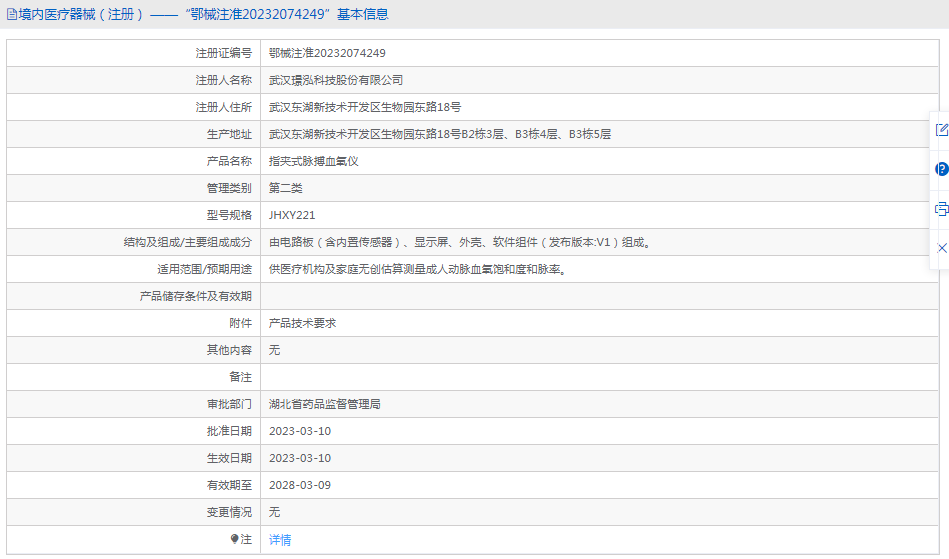Click the 结构及组成/主要组成成分 label
The height and width of the screenshot is (559, 949).
pos(188,243)
